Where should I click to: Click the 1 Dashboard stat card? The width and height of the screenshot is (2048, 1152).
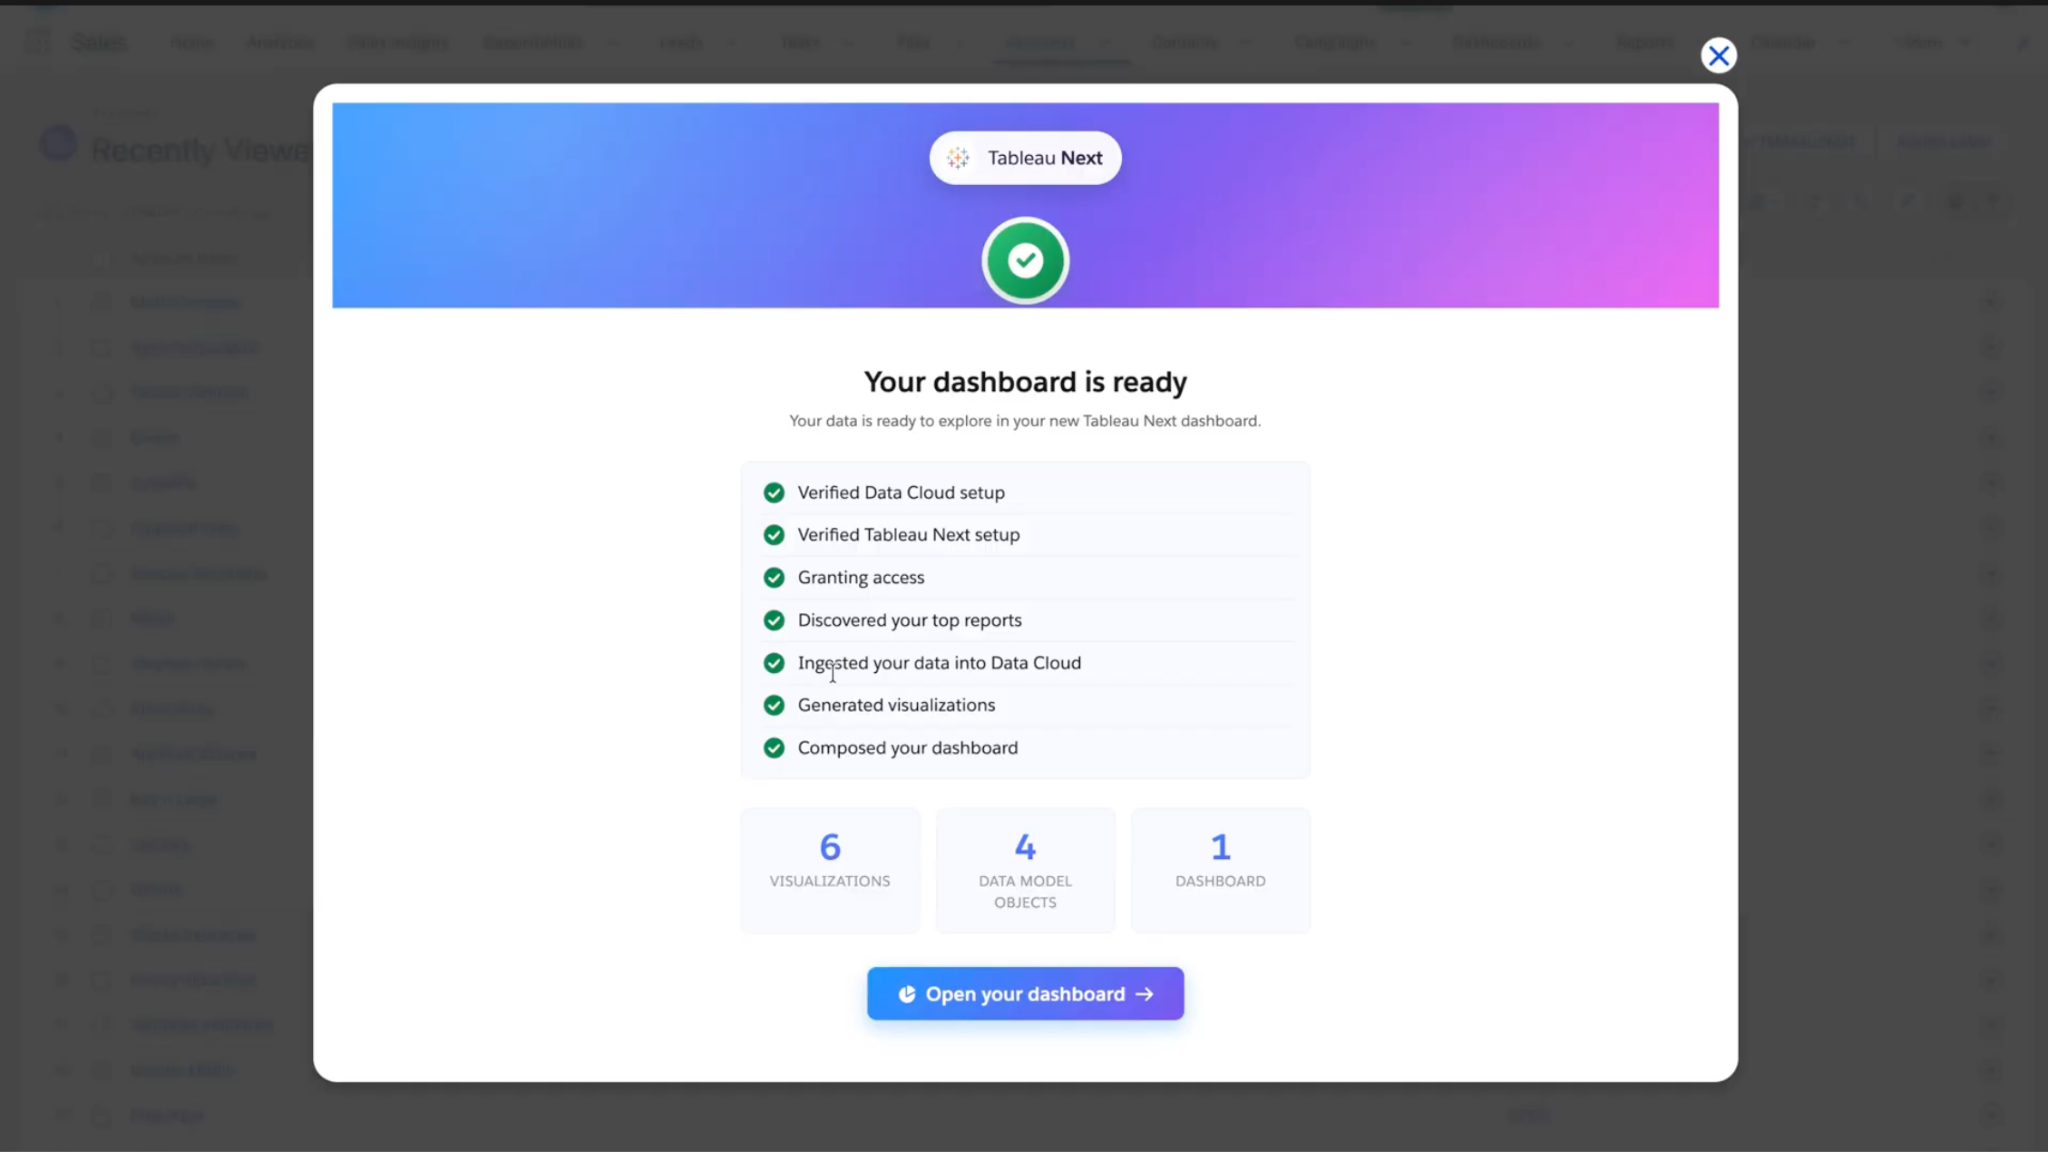click(x=1220, y=870)
